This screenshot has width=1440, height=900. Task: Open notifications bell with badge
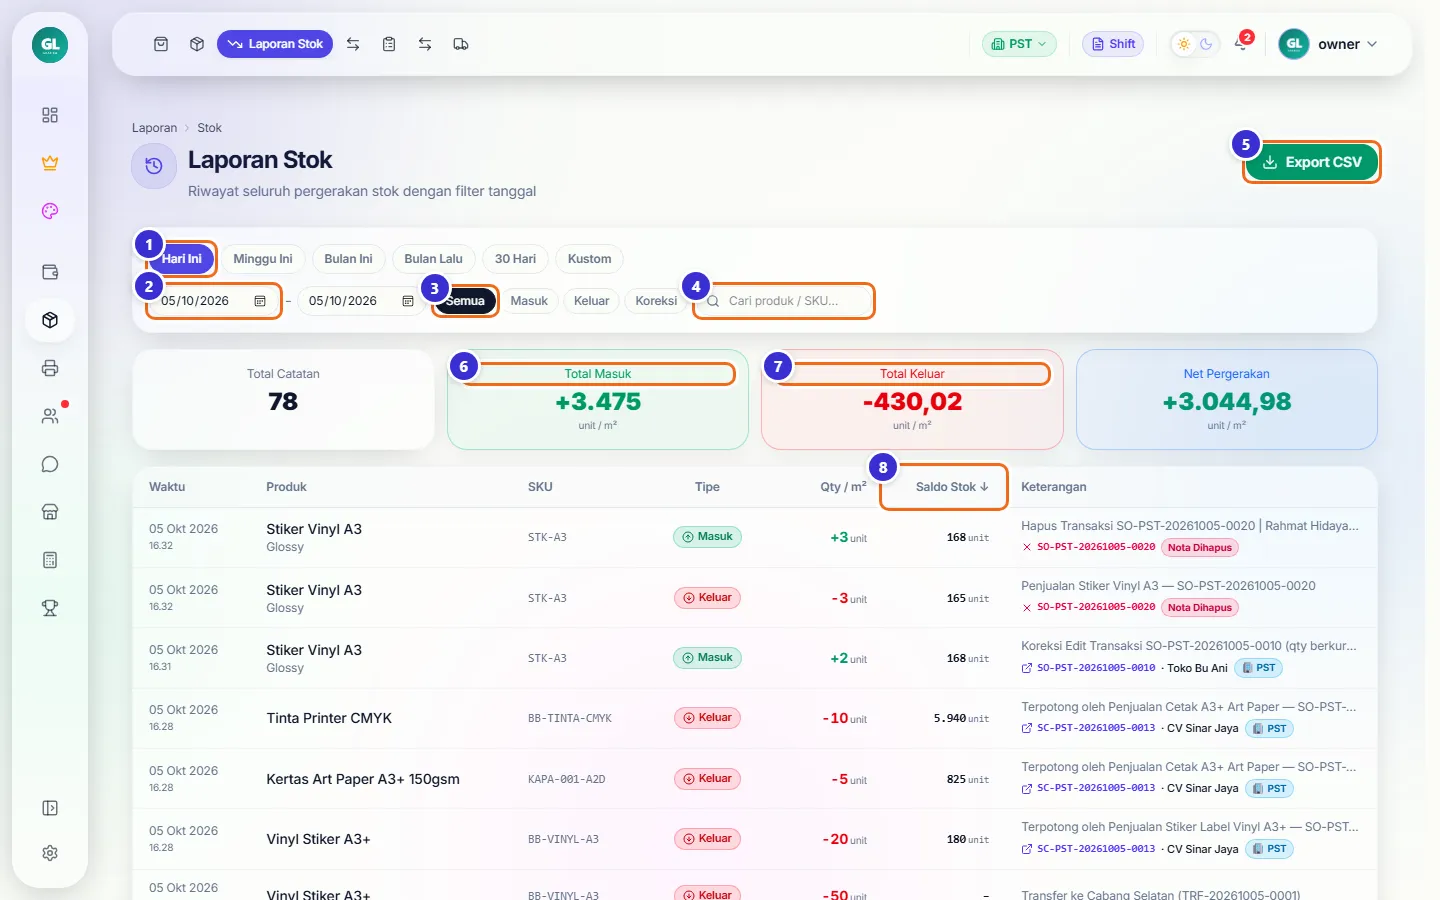tap(1242, 43)
